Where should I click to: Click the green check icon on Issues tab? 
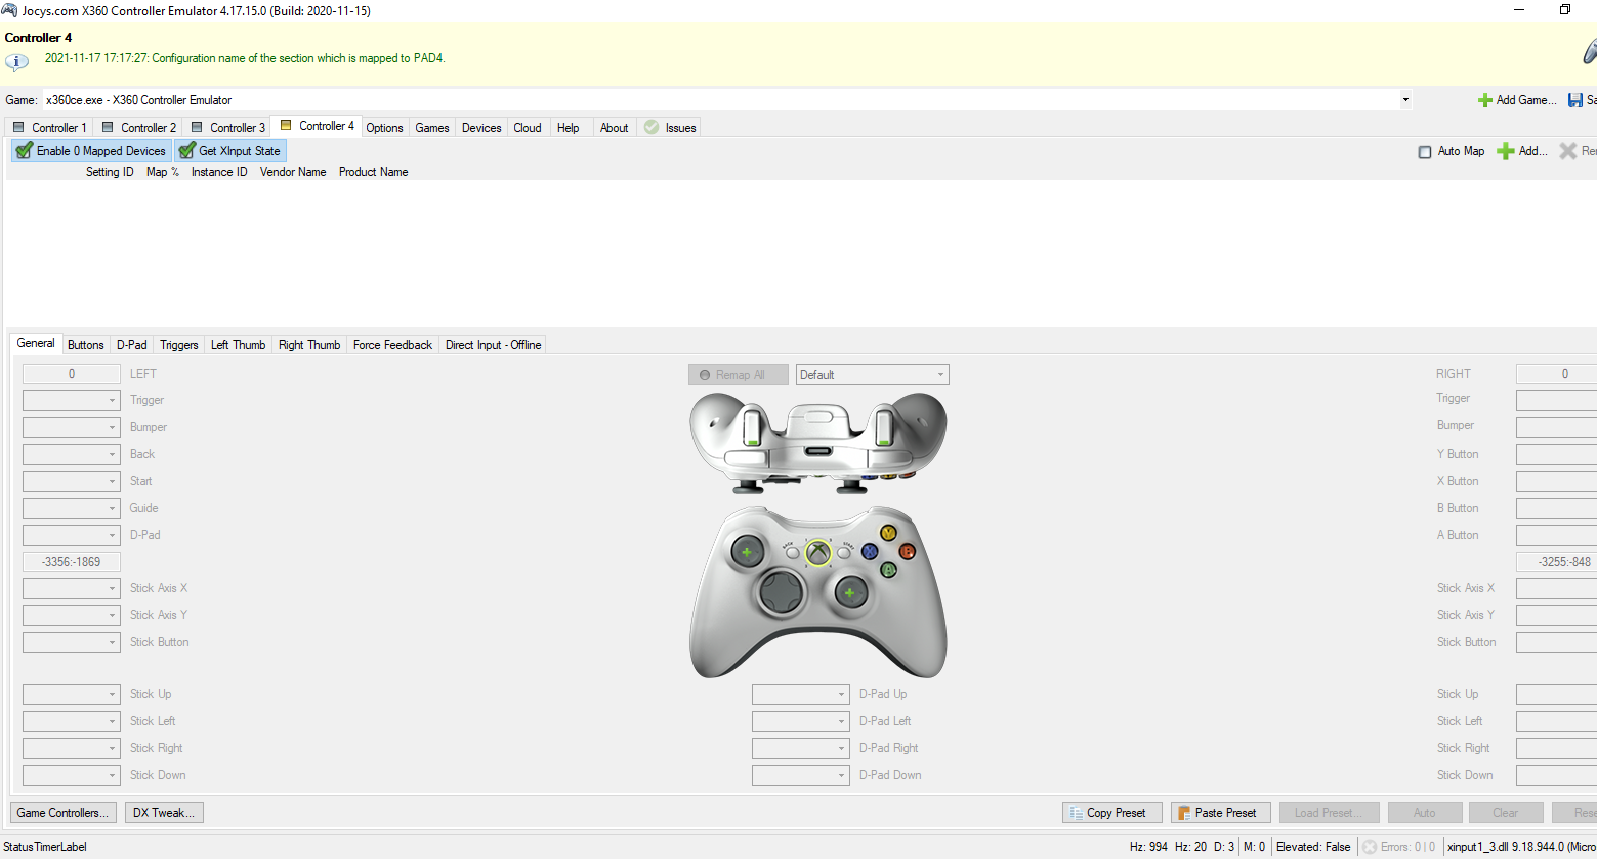point(652,127)
